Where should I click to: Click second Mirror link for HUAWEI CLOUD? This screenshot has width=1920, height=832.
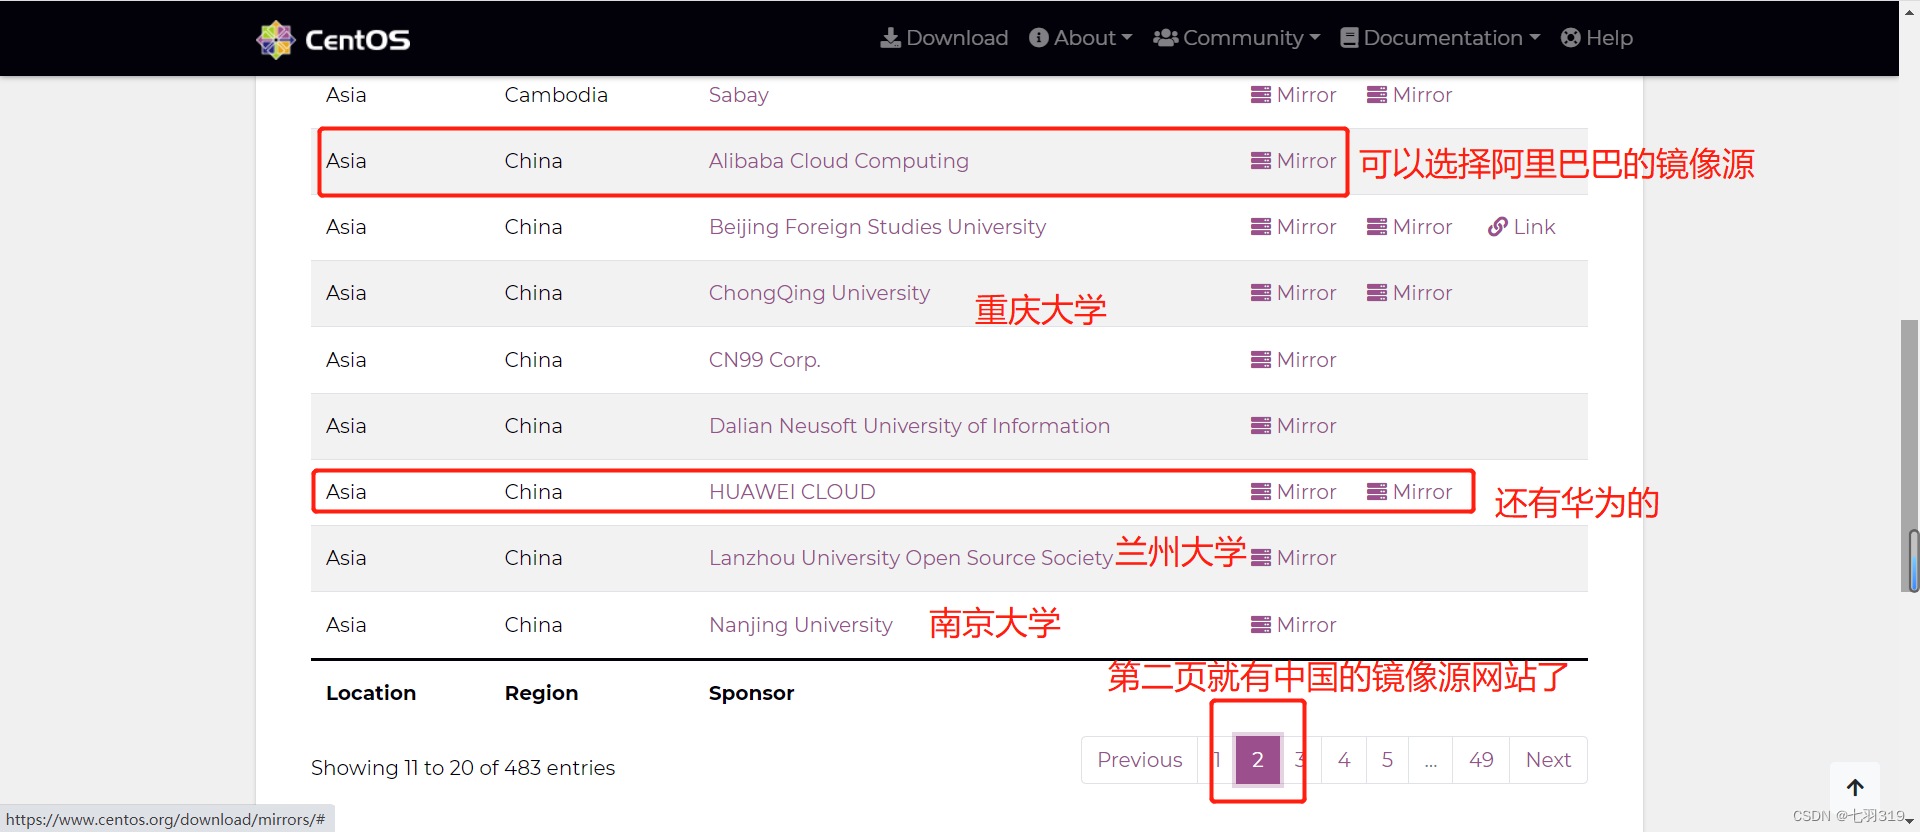coord(1409,492)
